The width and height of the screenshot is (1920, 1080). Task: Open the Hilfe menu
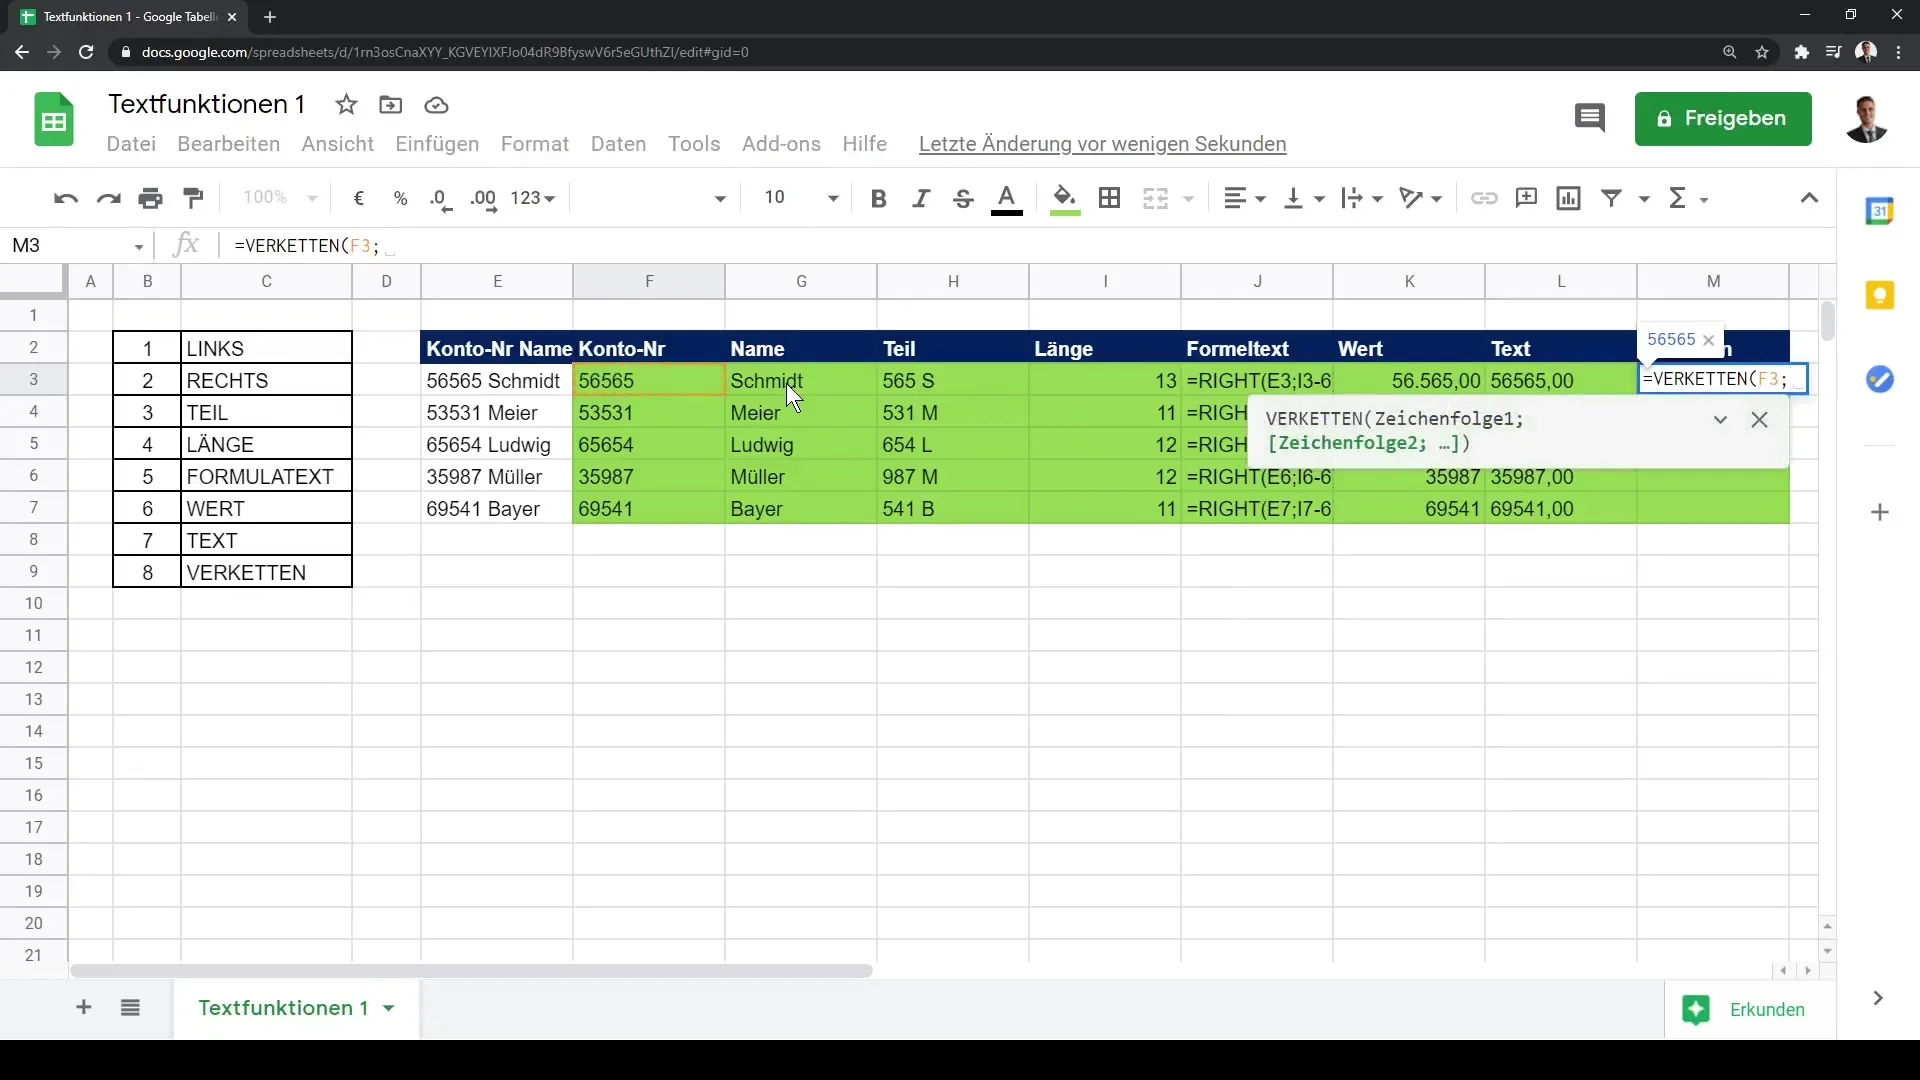click(x=865, y=144)
